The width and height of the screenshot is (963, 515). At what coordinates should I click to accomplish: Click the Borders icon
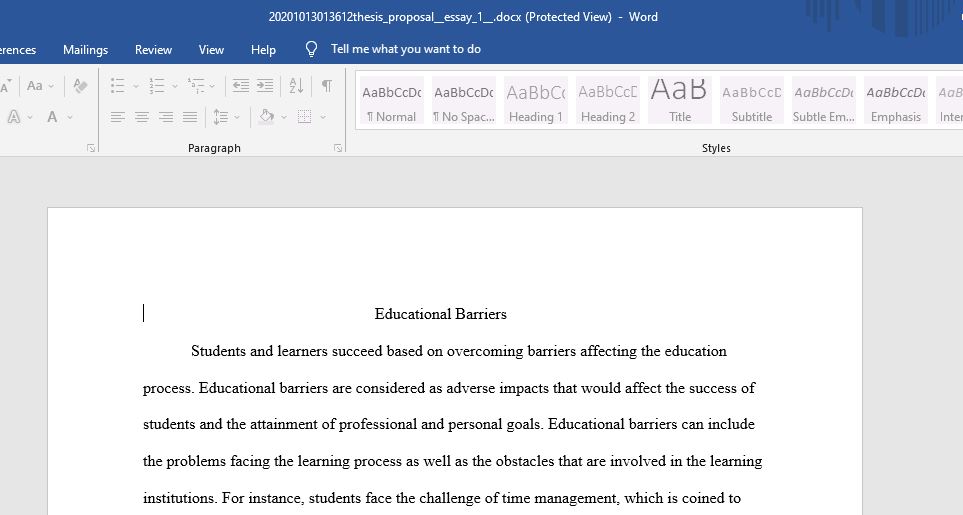(305, 117)
